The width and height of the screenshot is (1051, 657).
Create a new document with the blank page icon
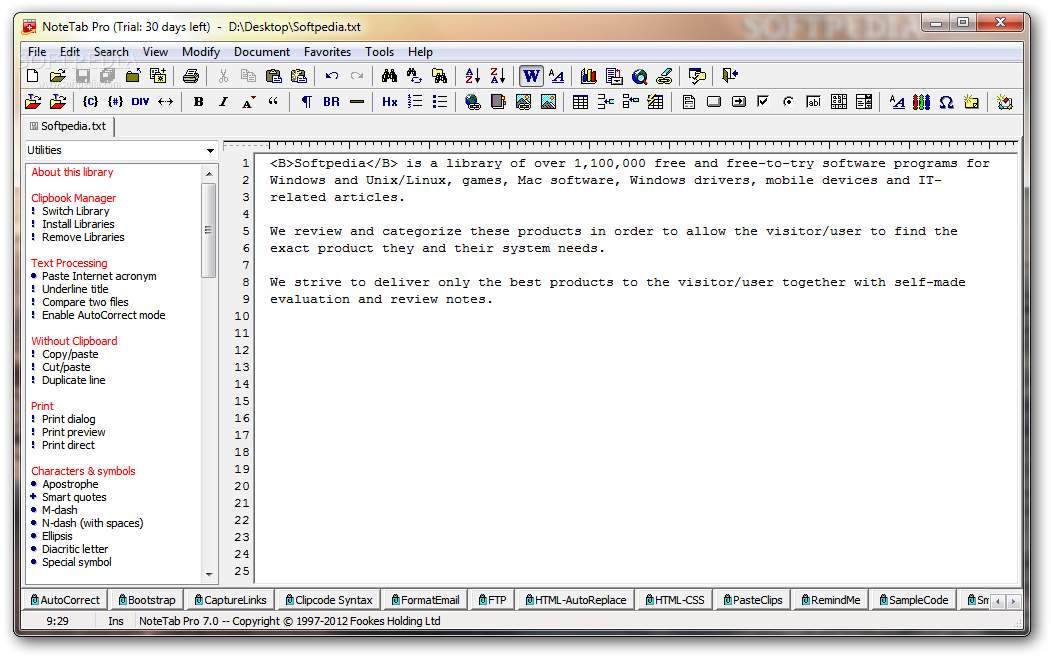(x=32, y=76)
